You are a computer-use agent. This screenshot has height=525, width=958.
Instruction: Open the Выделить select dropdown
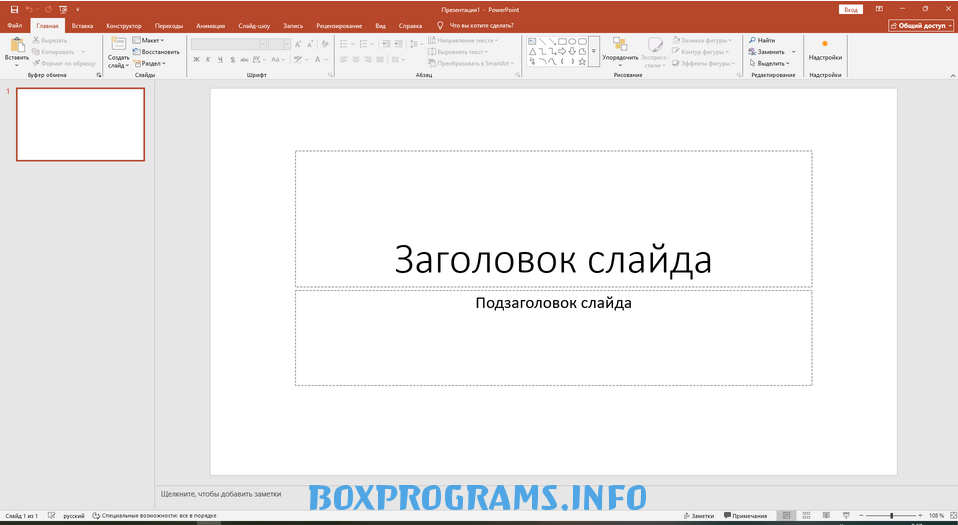tap(772, 63)
